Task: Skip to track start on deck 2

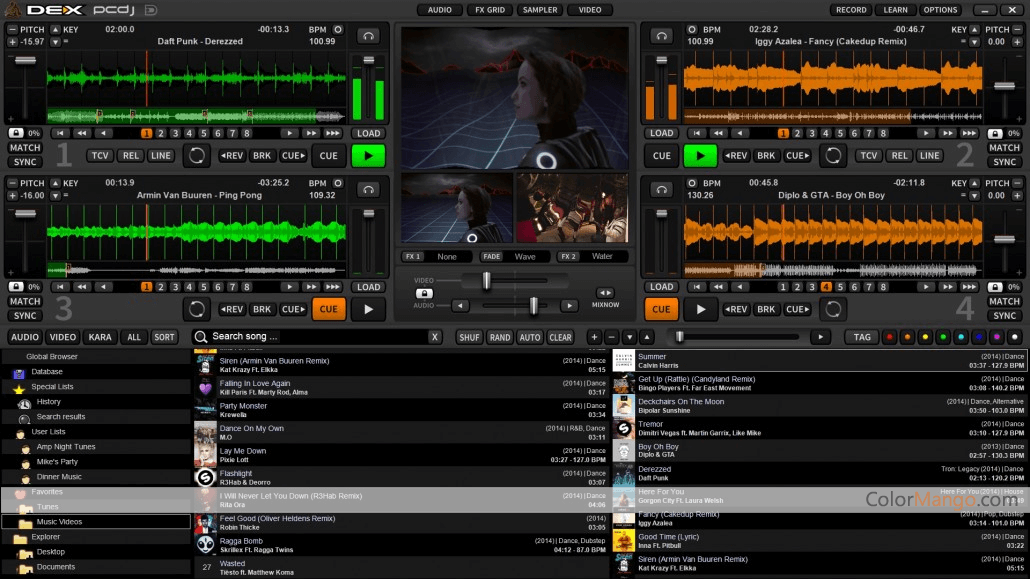Action: click(696, 133)
